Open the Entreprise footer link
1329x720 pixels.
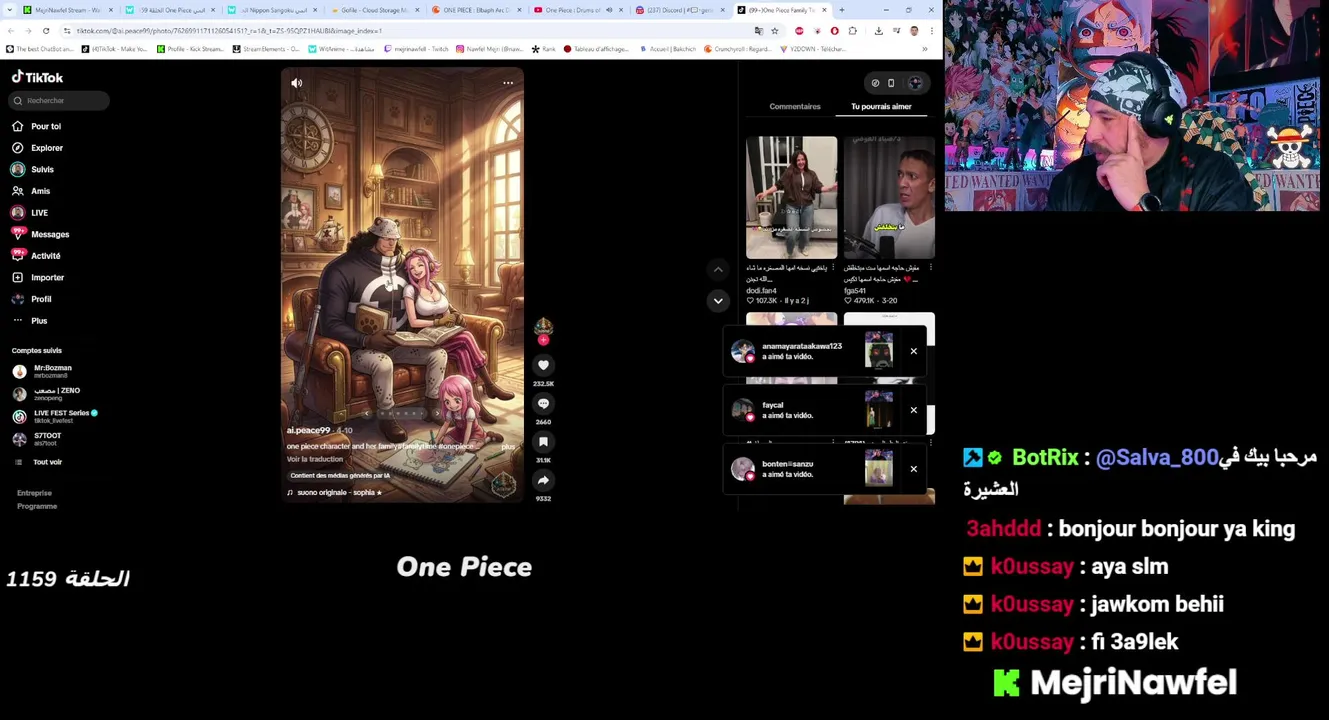click(34, 492)
